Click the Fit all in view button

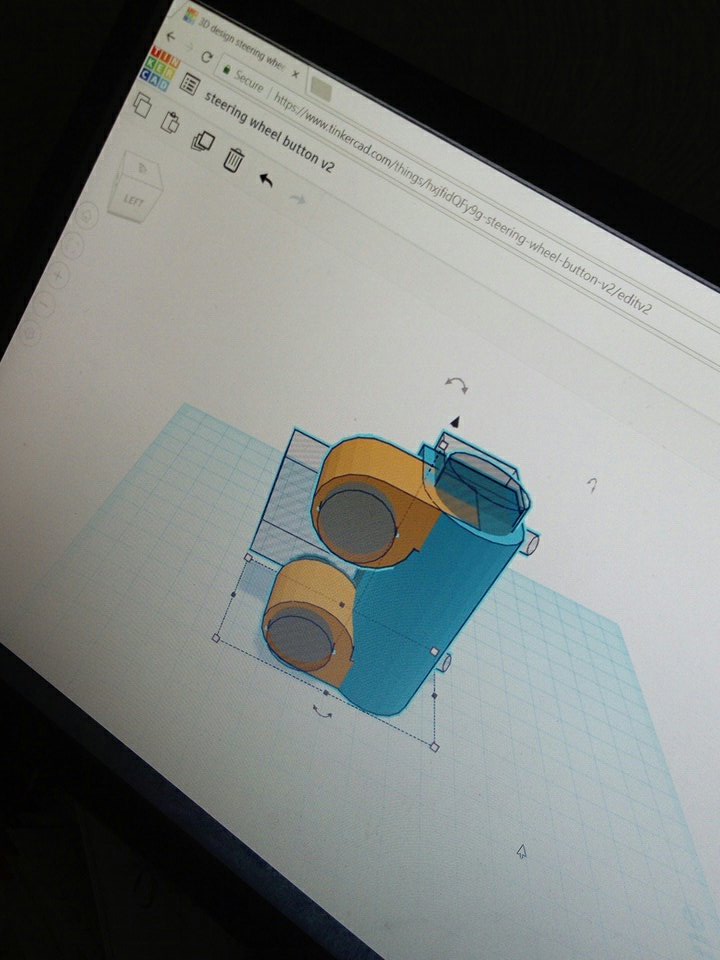point(74,246)
